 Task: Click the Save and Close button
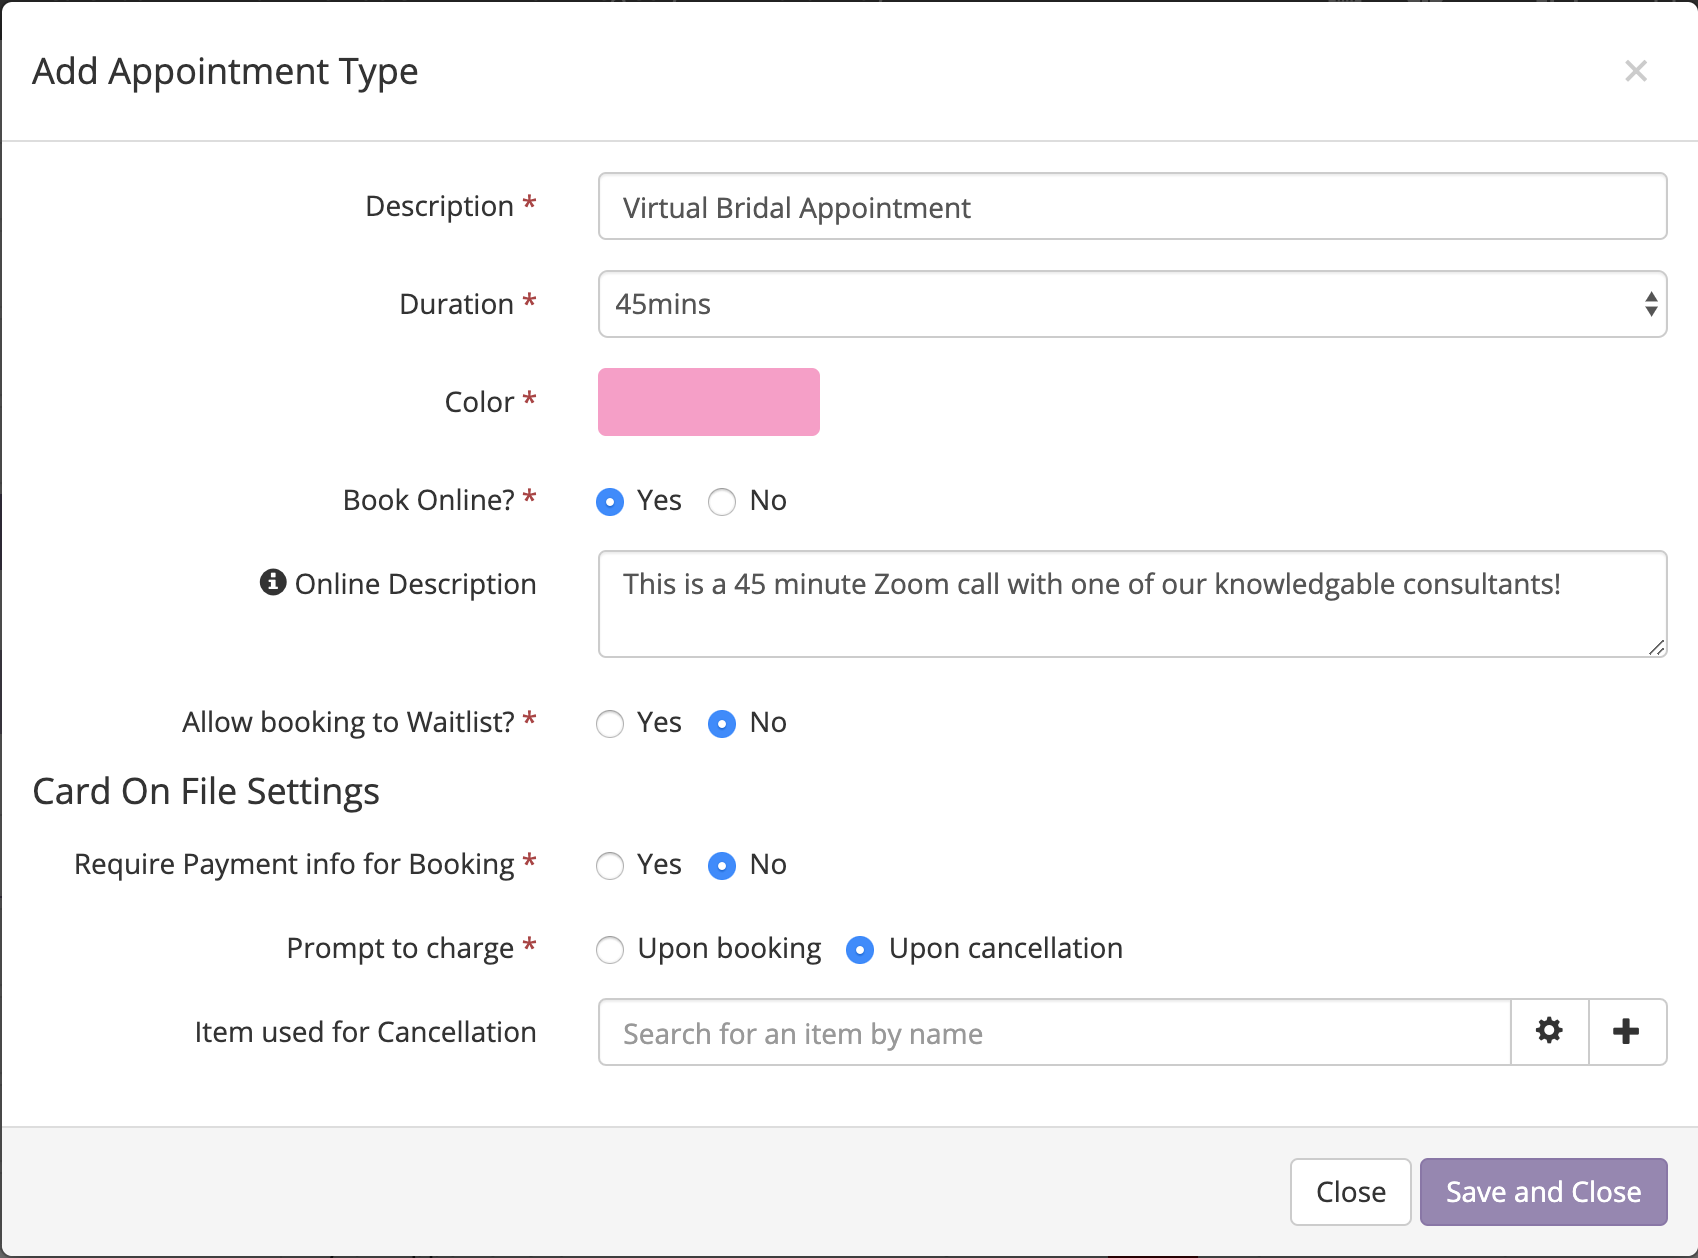1543,1192
